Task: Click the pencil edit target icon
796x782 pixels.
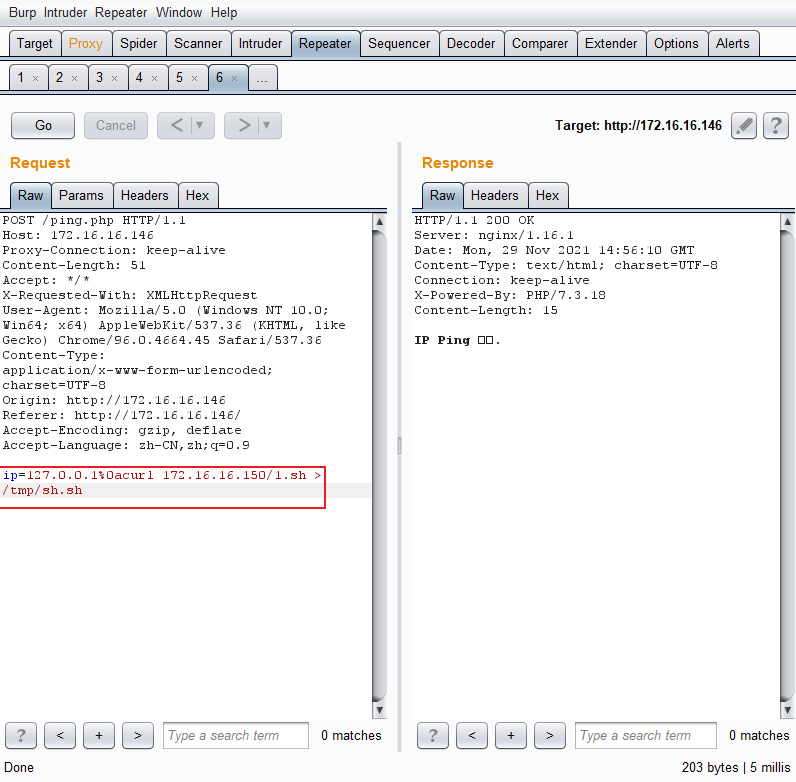Action: pyautogui.click(x=744, y=125)
